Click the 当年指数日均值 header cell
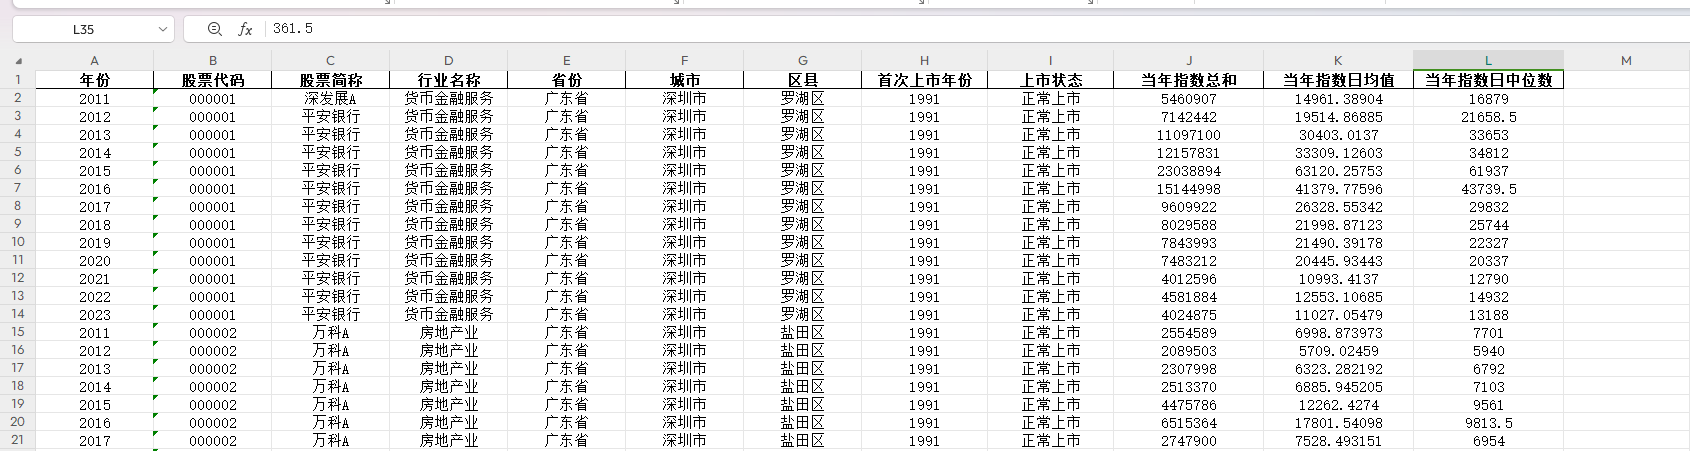This screenshot has width=1690, height=451. point(1339,80)
